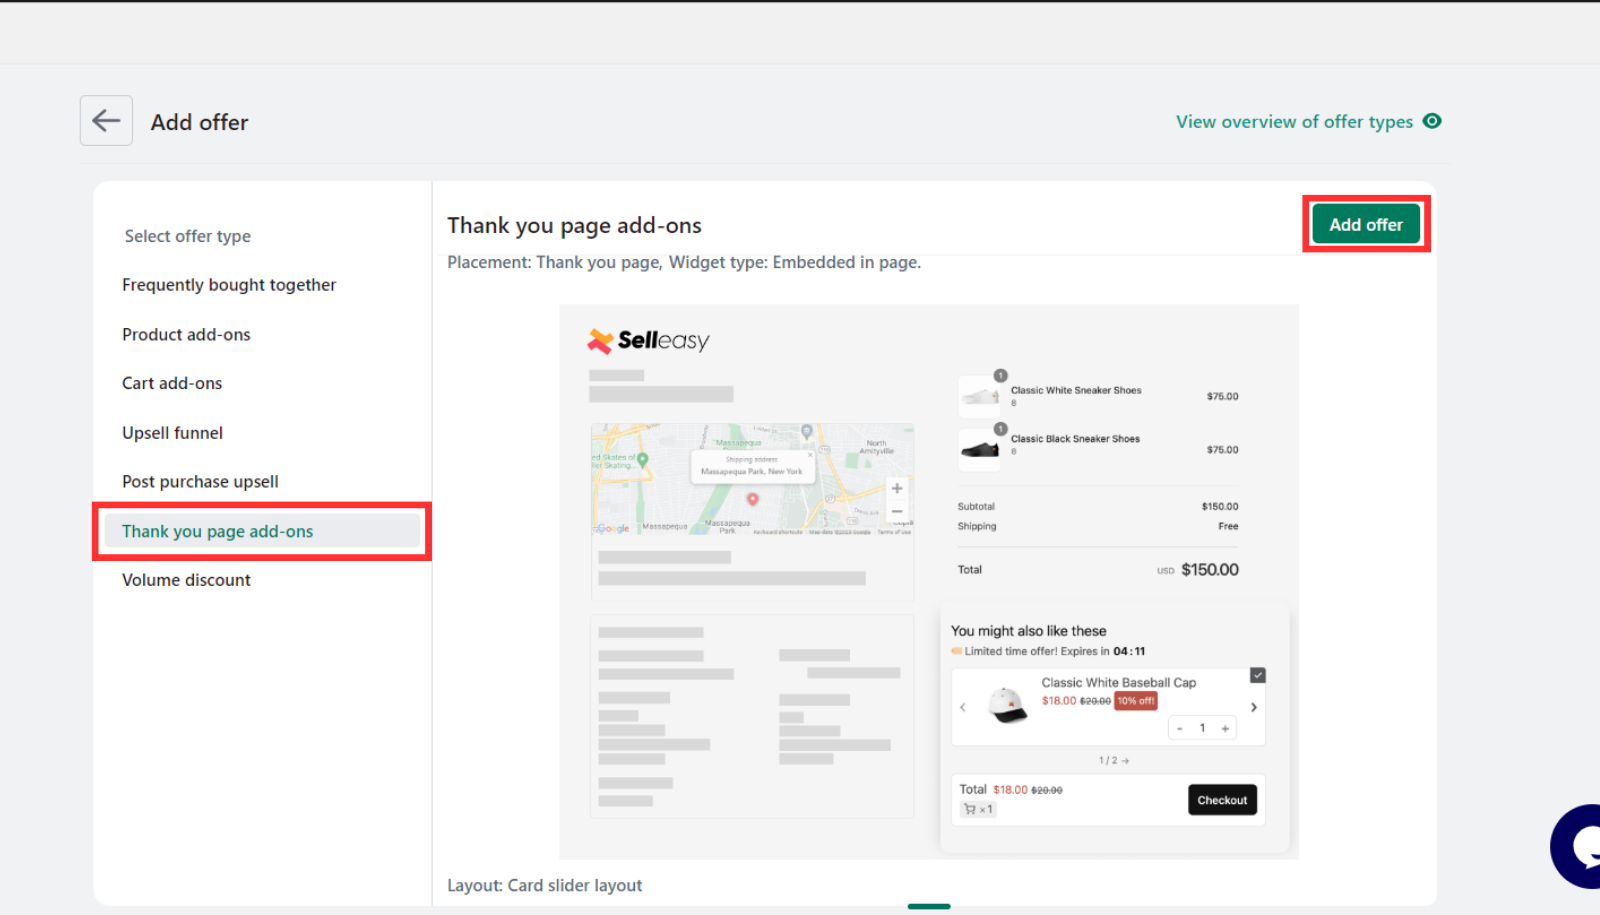Click the map pin on shipping address
This screenshot has height=915, width=1600.
click(753, 499)
